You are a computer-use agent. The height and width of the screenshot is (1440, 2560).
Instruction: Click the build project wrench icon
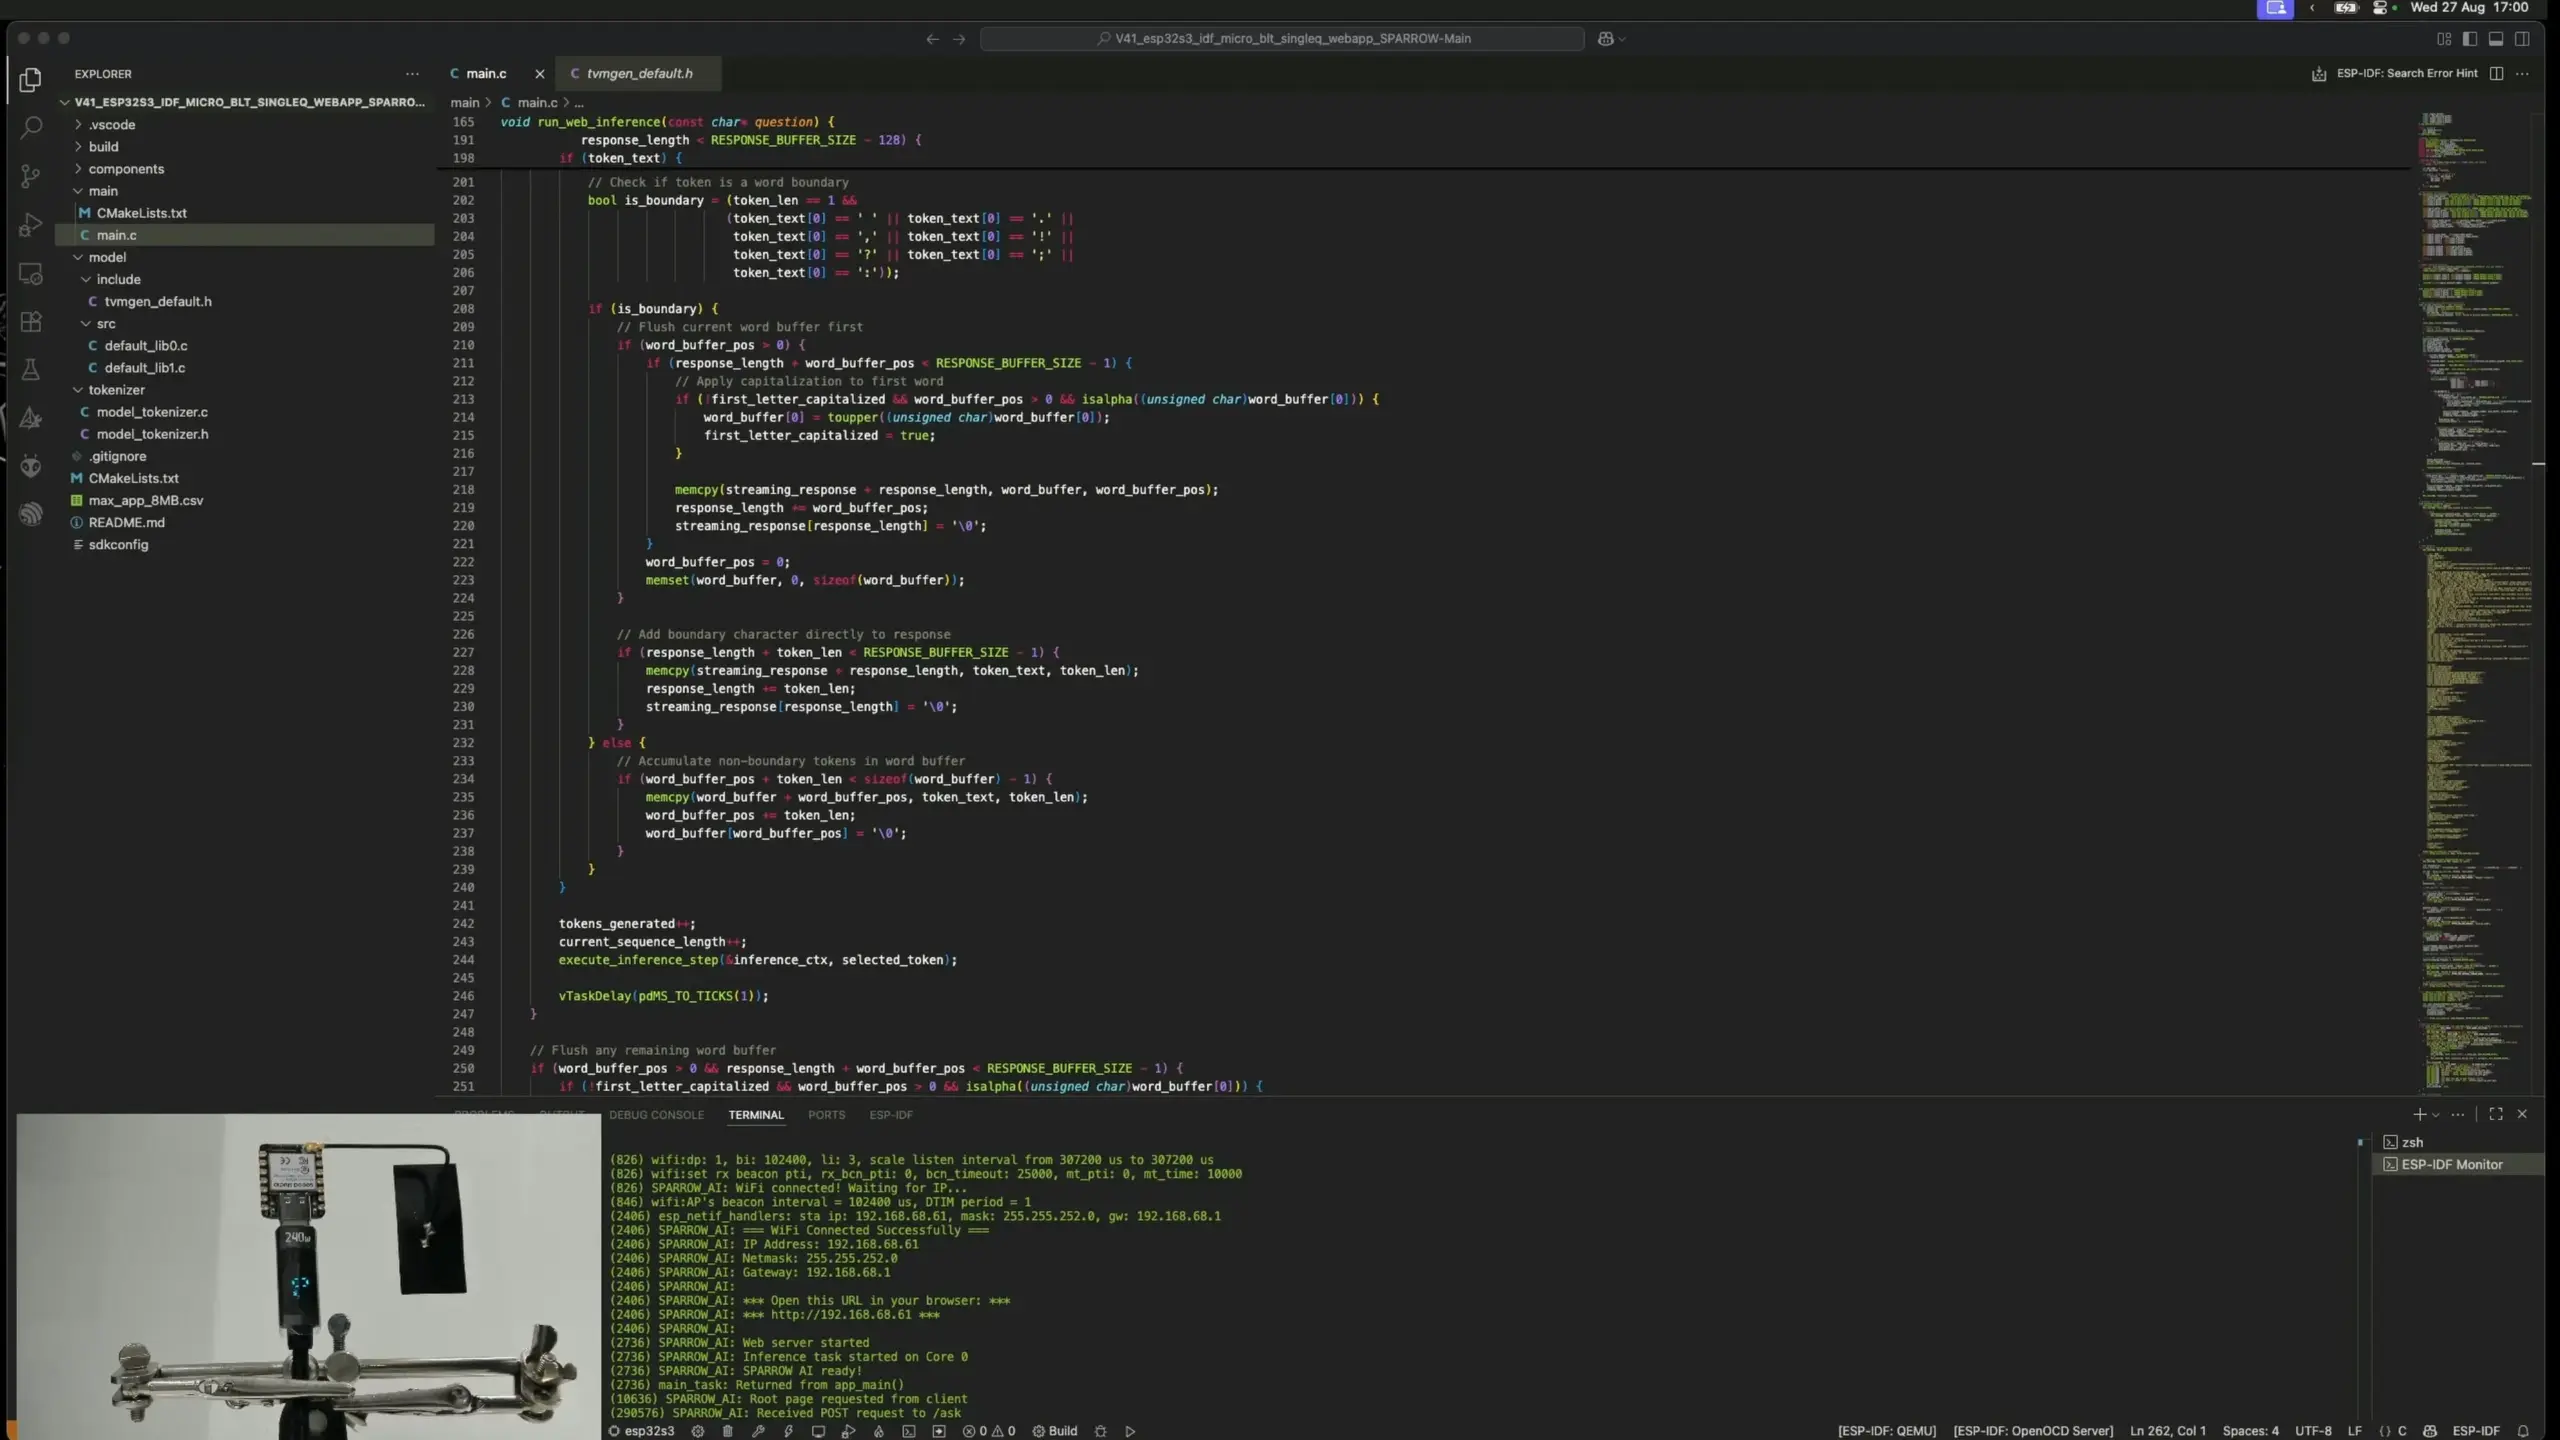click(758, 1431)
